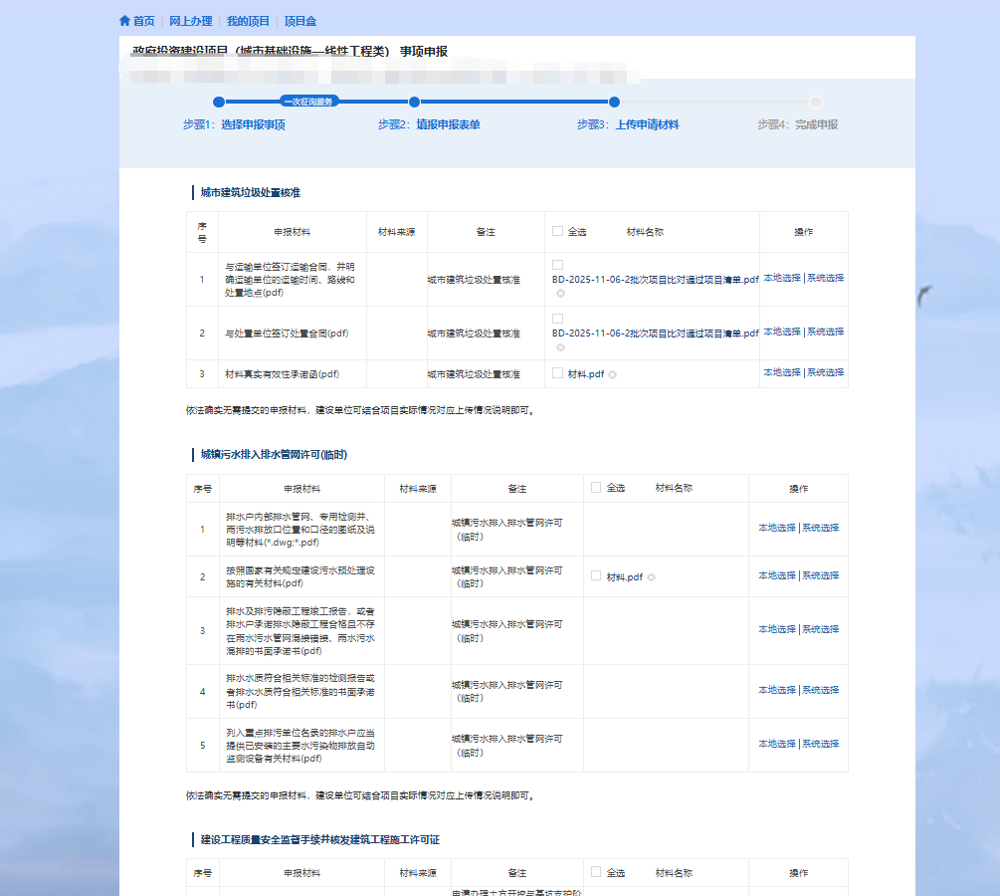
Task: Check the 材料.pdf checkbox in row 3
Action: [x=556, y=372]
